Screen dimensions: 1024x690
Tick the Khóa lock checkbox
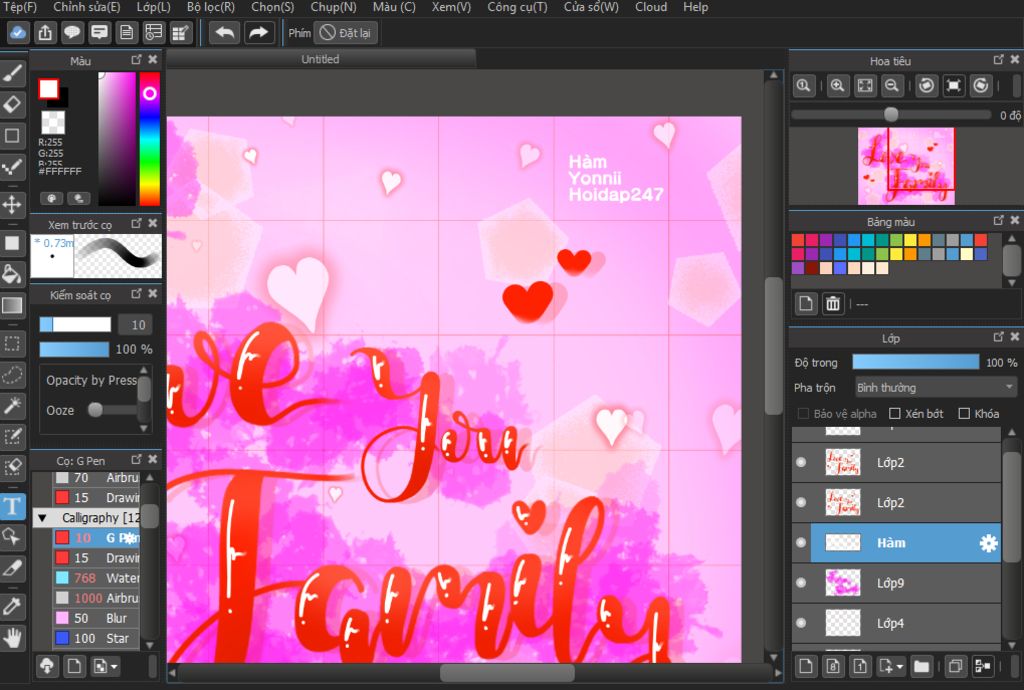[x=964, y=414]
